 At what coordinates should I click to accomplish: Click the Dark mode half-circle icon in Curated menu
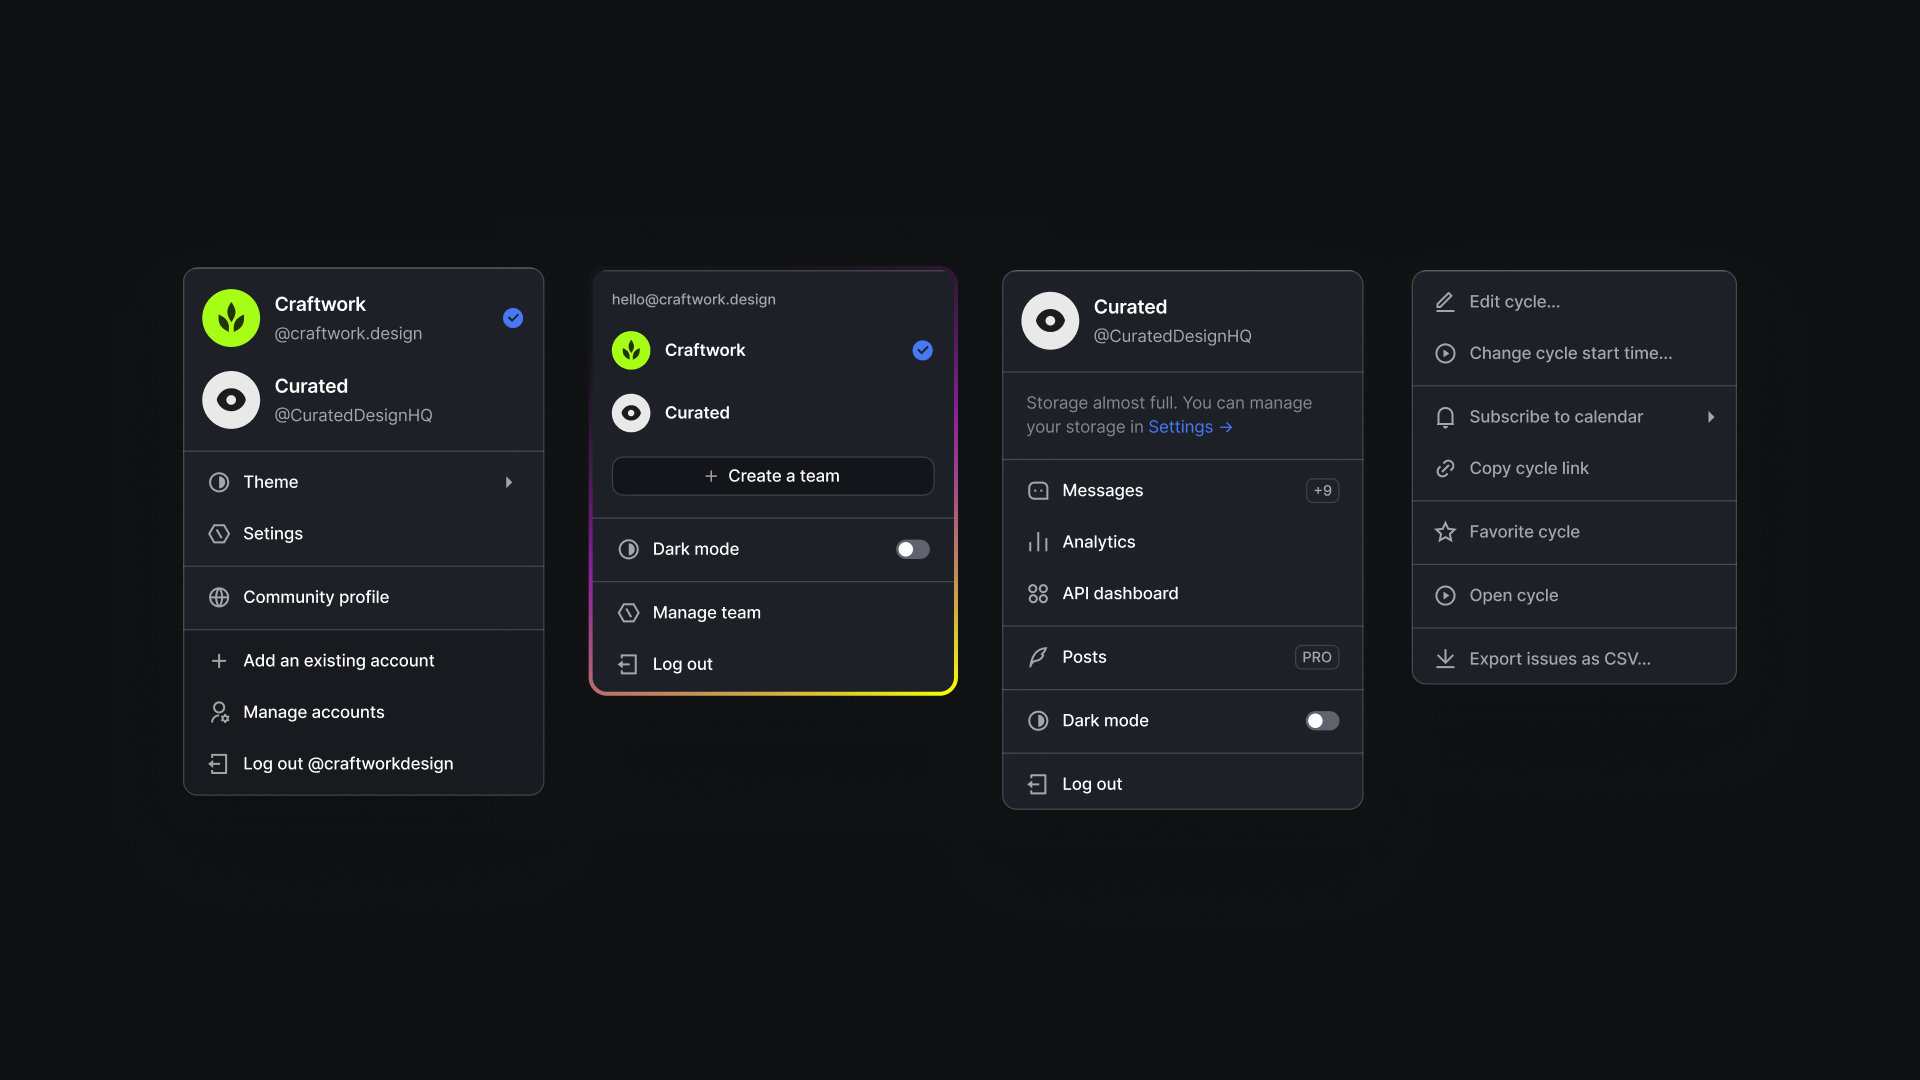click(x=1038, y=721)
